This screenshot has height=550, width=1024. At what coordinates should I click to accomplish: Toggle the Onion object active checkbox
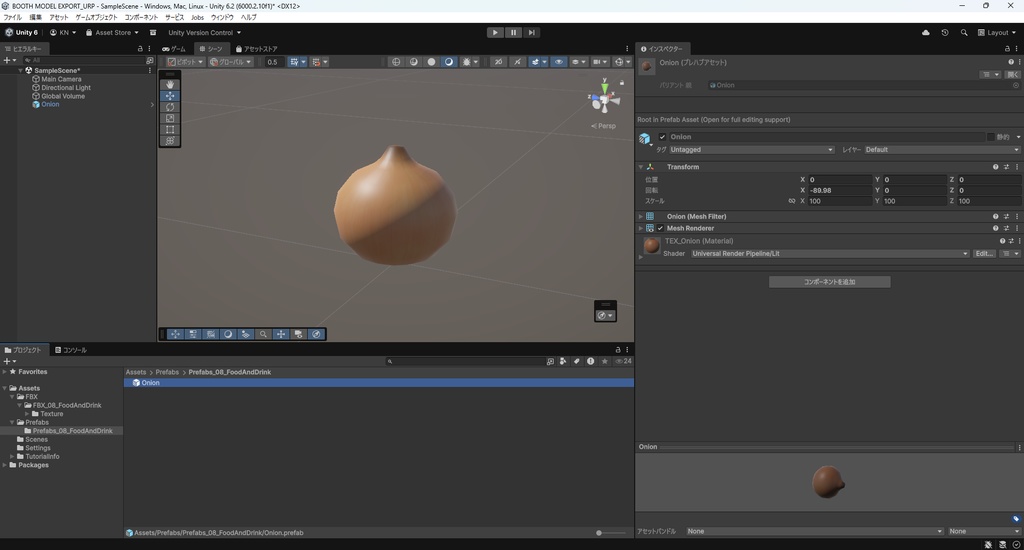pyautogui.click(x=662, y=137)
